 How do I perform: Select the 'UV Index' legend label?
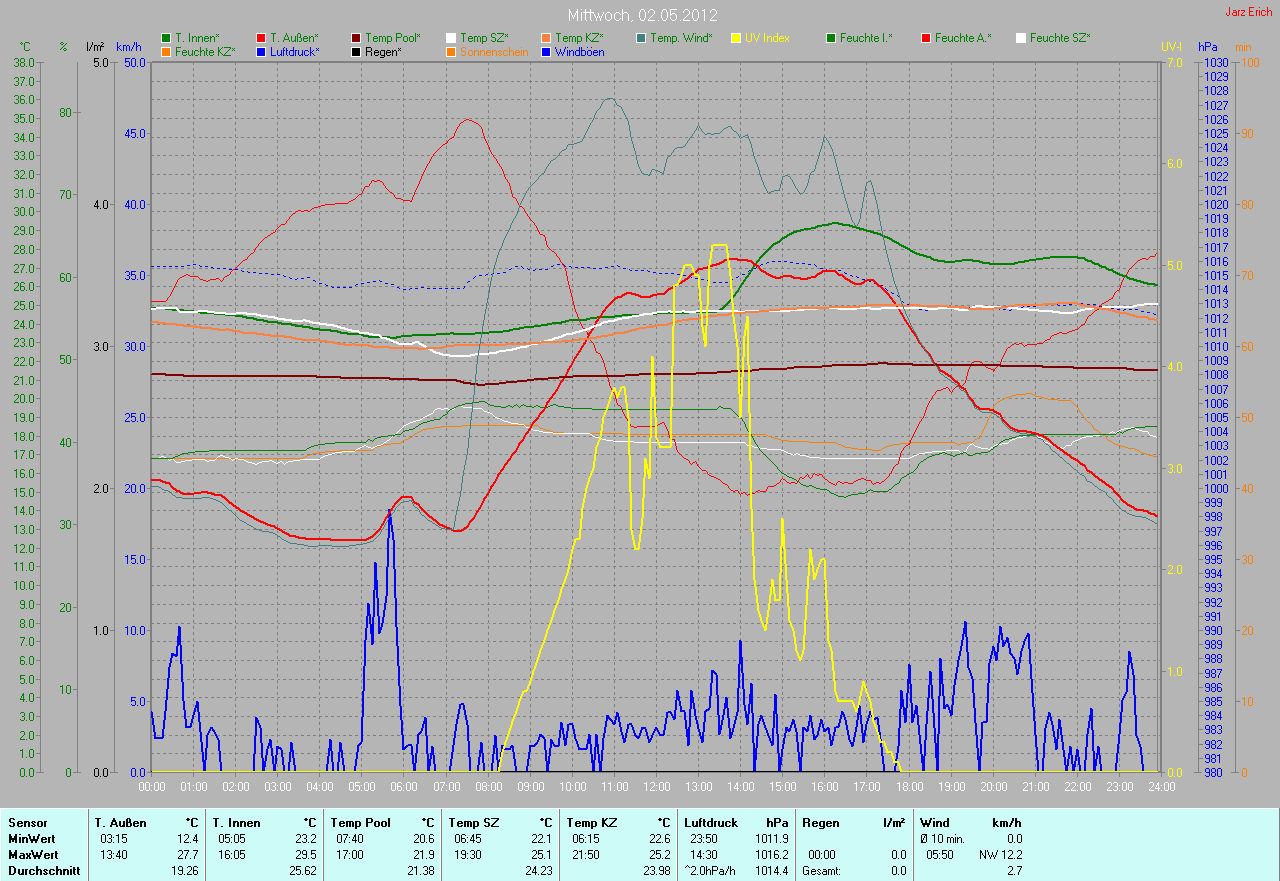[x=767, y=38]
